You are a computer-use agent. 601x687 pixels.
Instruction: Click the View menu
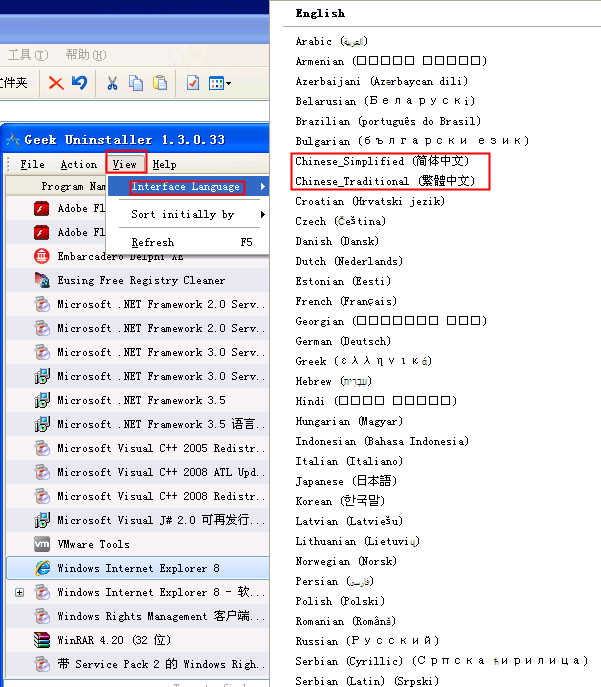(x=125, y=164)
